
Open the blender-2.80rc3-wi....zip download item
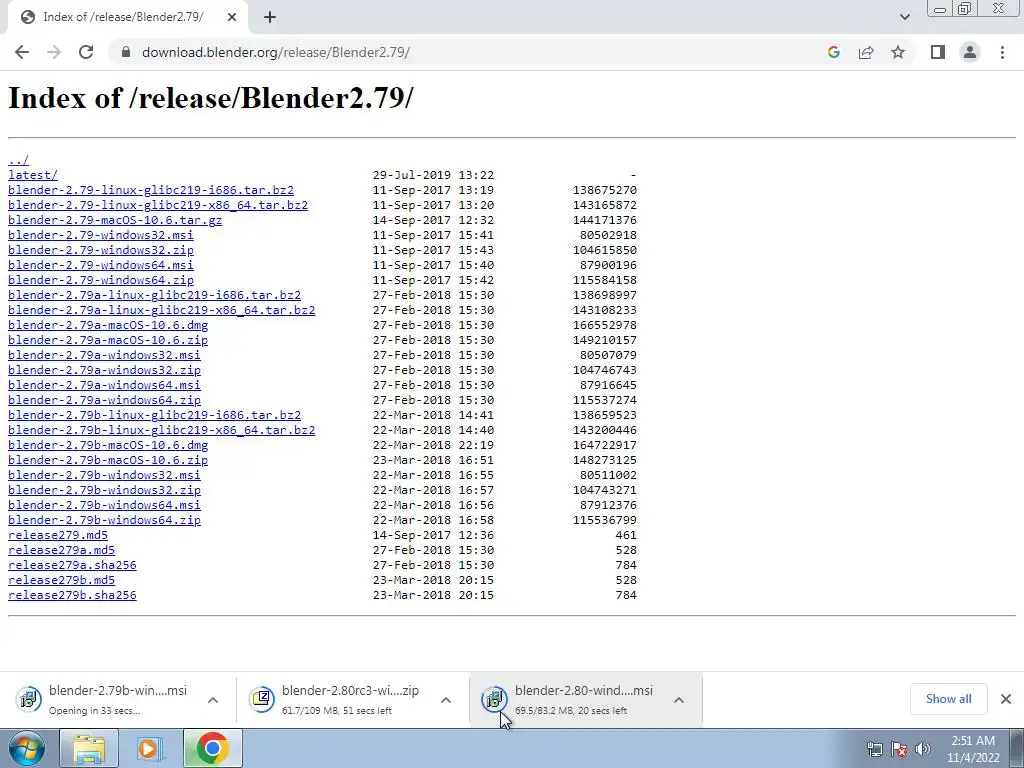(351, 699)
